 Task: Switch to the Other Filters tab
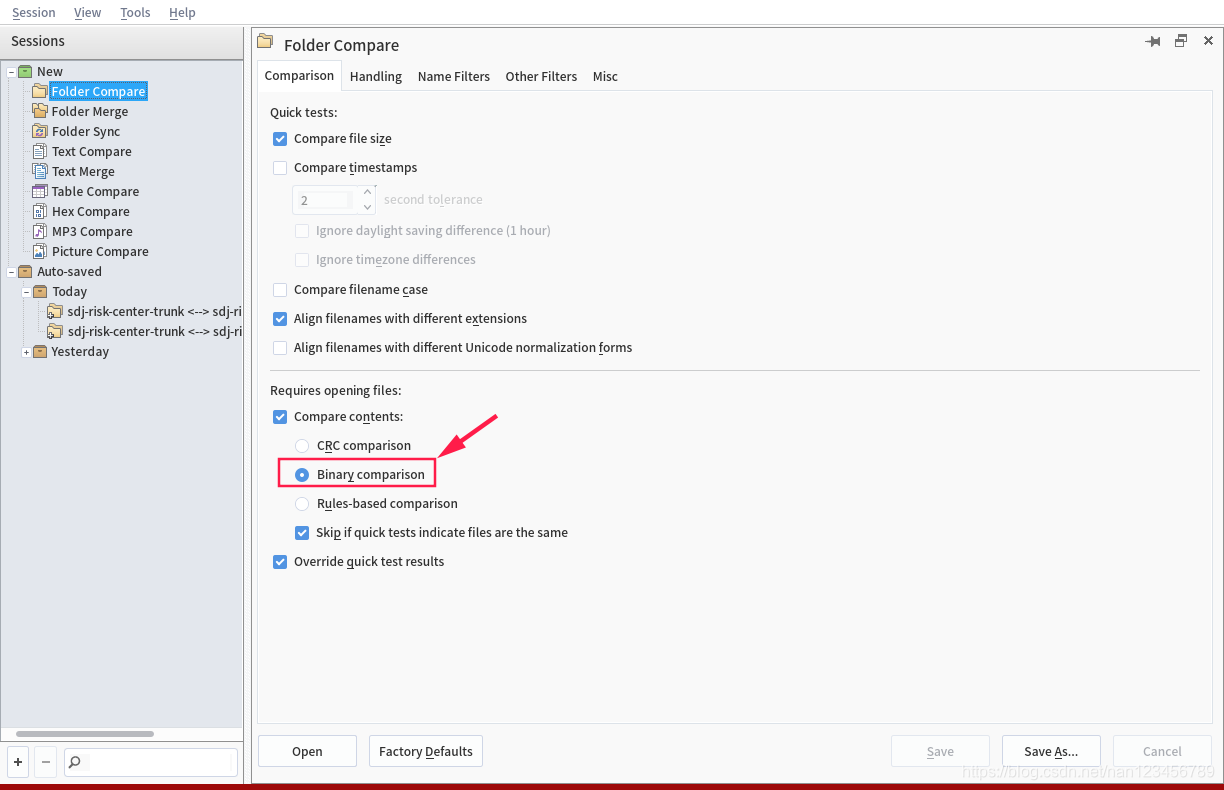click(541, 77)
